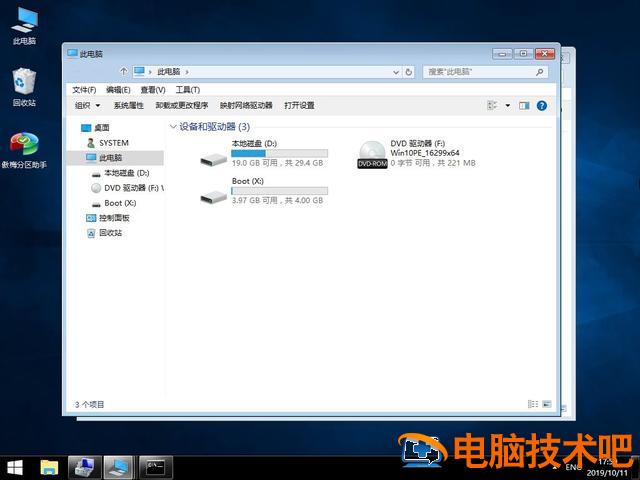Click the refresh button beside address bar
The width and height of the screenshot is (640, 480).
click(x=408, y=72)
